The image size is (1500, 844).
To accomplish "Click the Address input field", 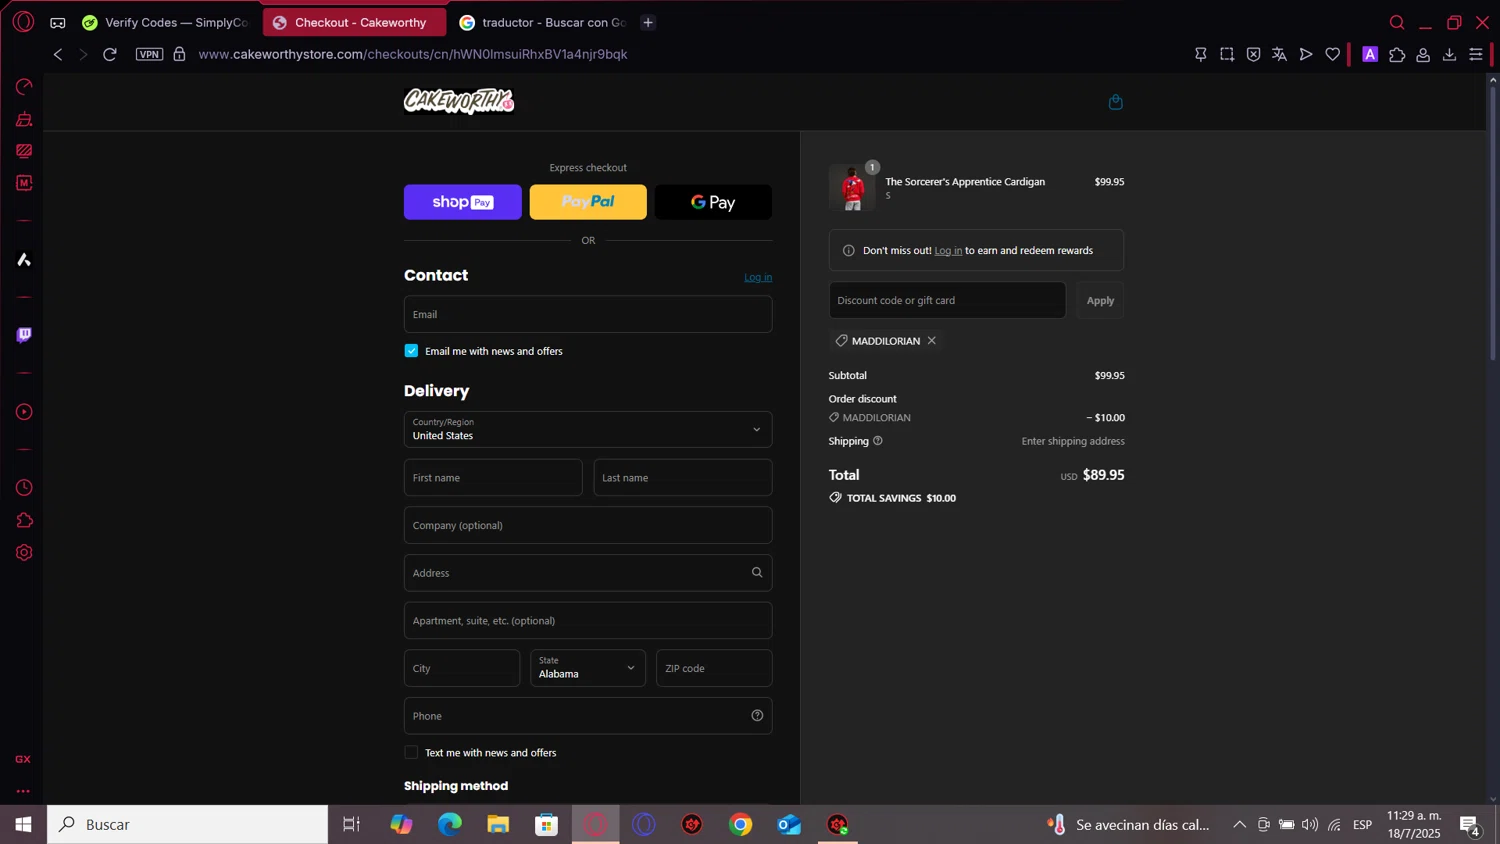I will pos(588,573).
